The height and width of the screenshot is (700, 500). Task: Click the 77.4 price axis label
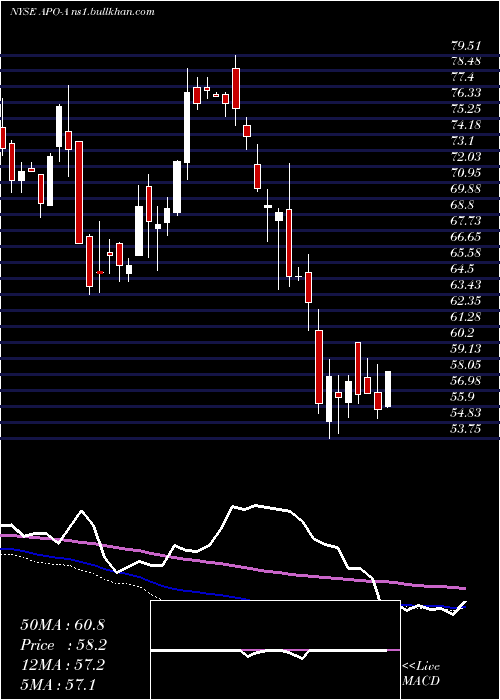[x=462, y=78]
